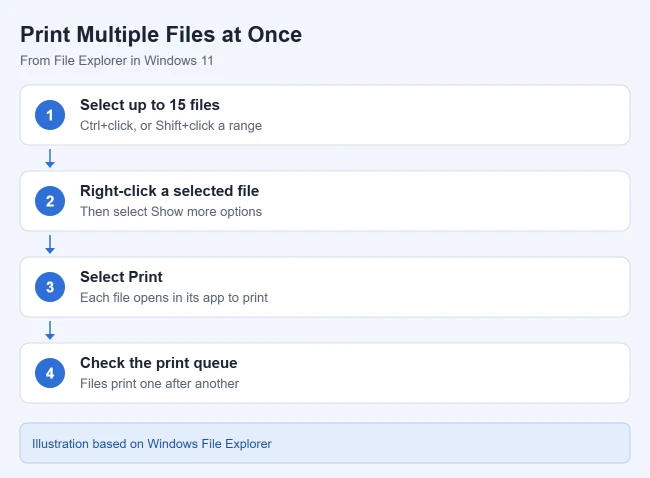Image resolution: width=650 pixels, height=478 pixels.
Task: Click the 'Select Print' step title
Action: pos(121,277)
